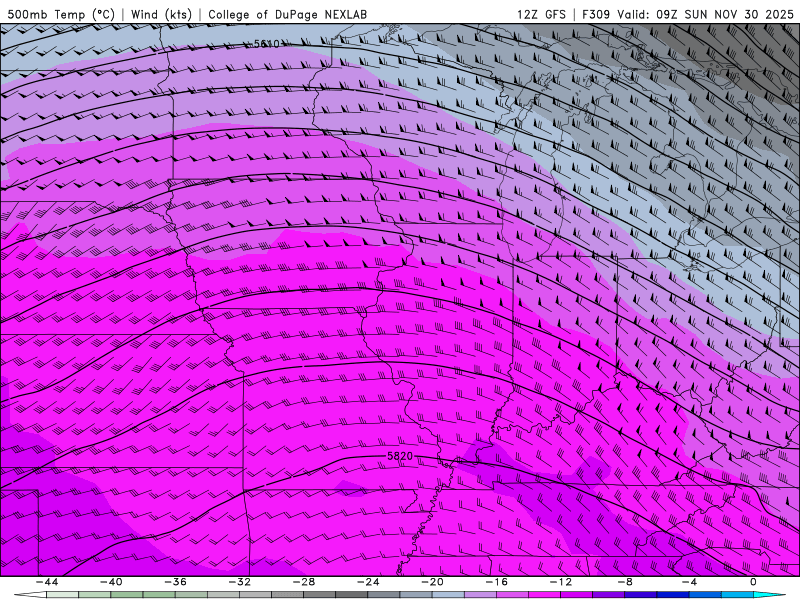Viewport: 800px width, 600px height.
Task: Click the "F309" forecast hour text
Action: click(x=596, y=14)
